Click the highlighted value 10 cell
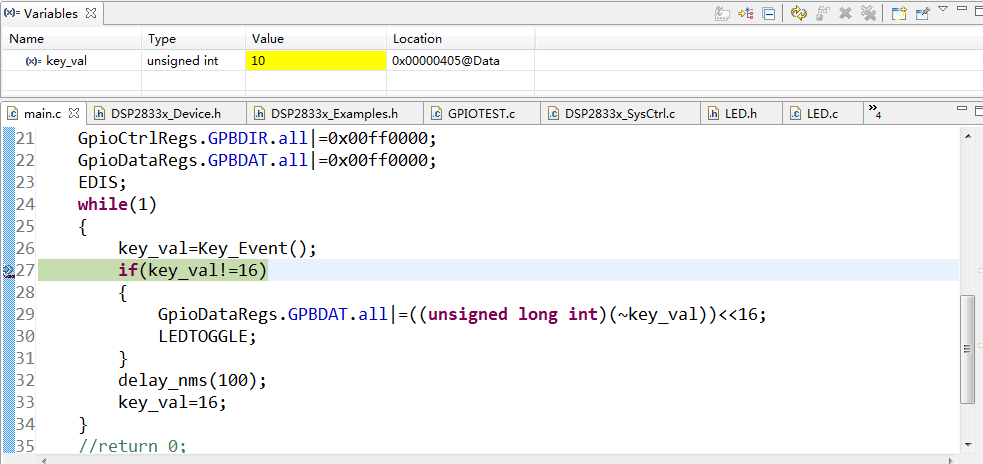Screen dimensions: 983x464 click(x=316, y=61)
